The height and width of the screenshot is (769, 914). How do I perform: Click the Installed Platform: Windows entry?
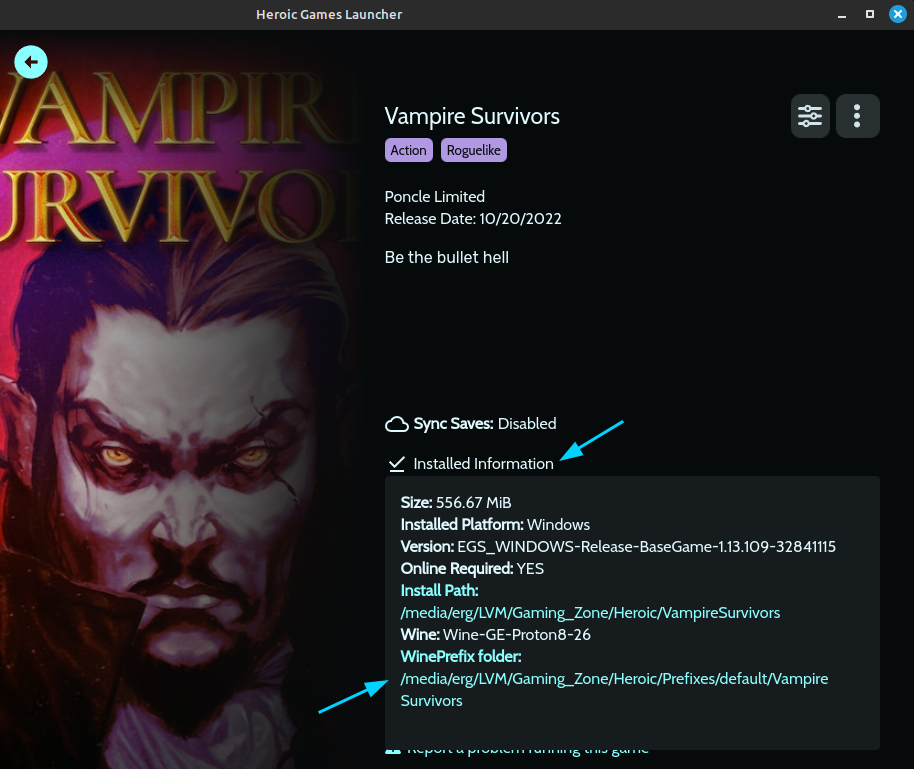[495, 525]
